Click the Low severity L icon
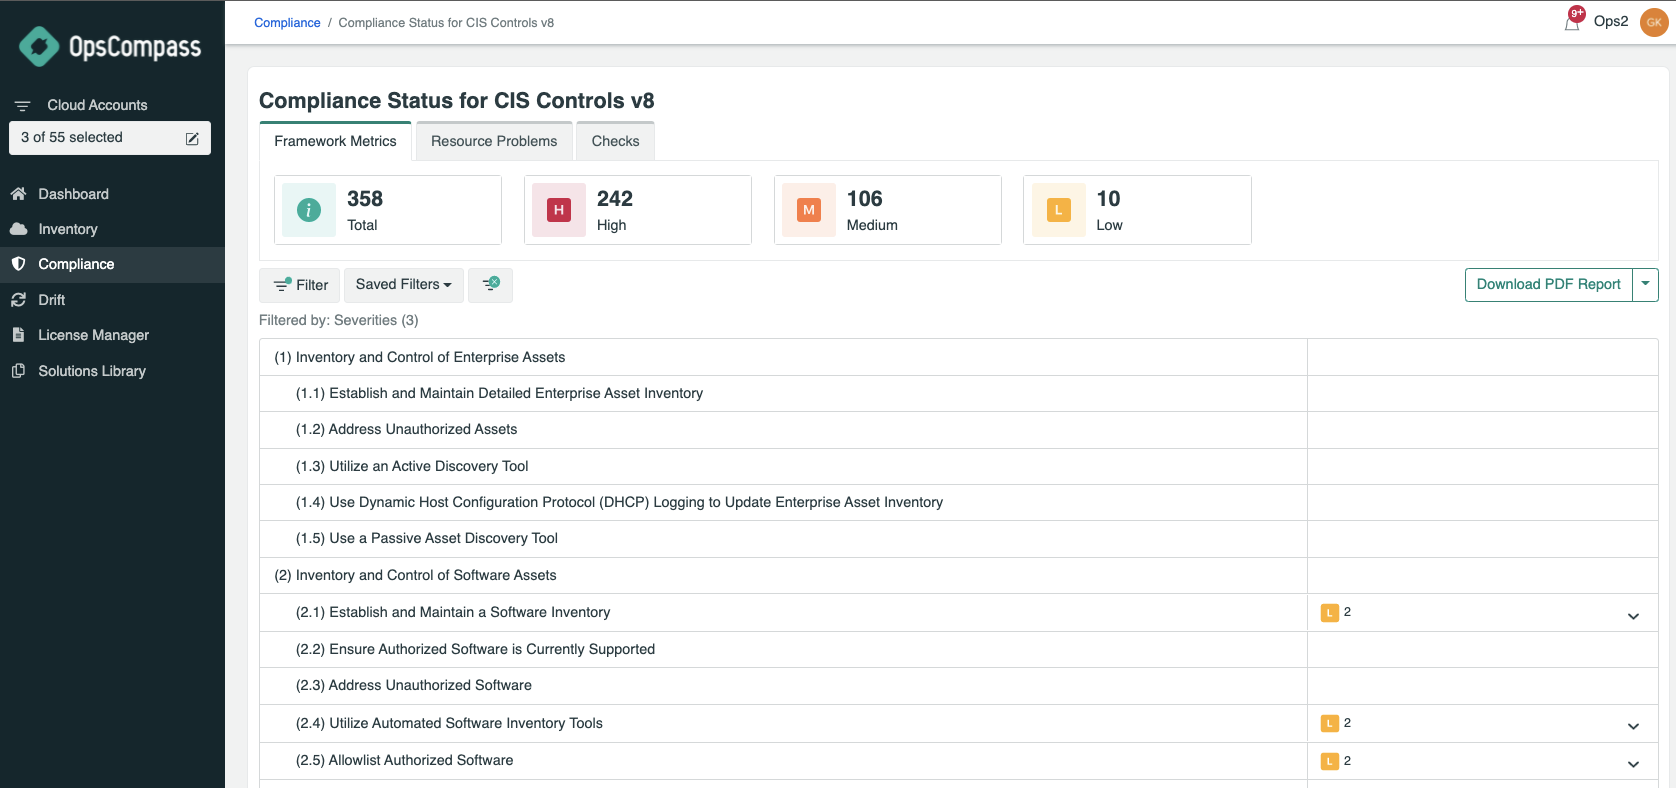 1058,210
